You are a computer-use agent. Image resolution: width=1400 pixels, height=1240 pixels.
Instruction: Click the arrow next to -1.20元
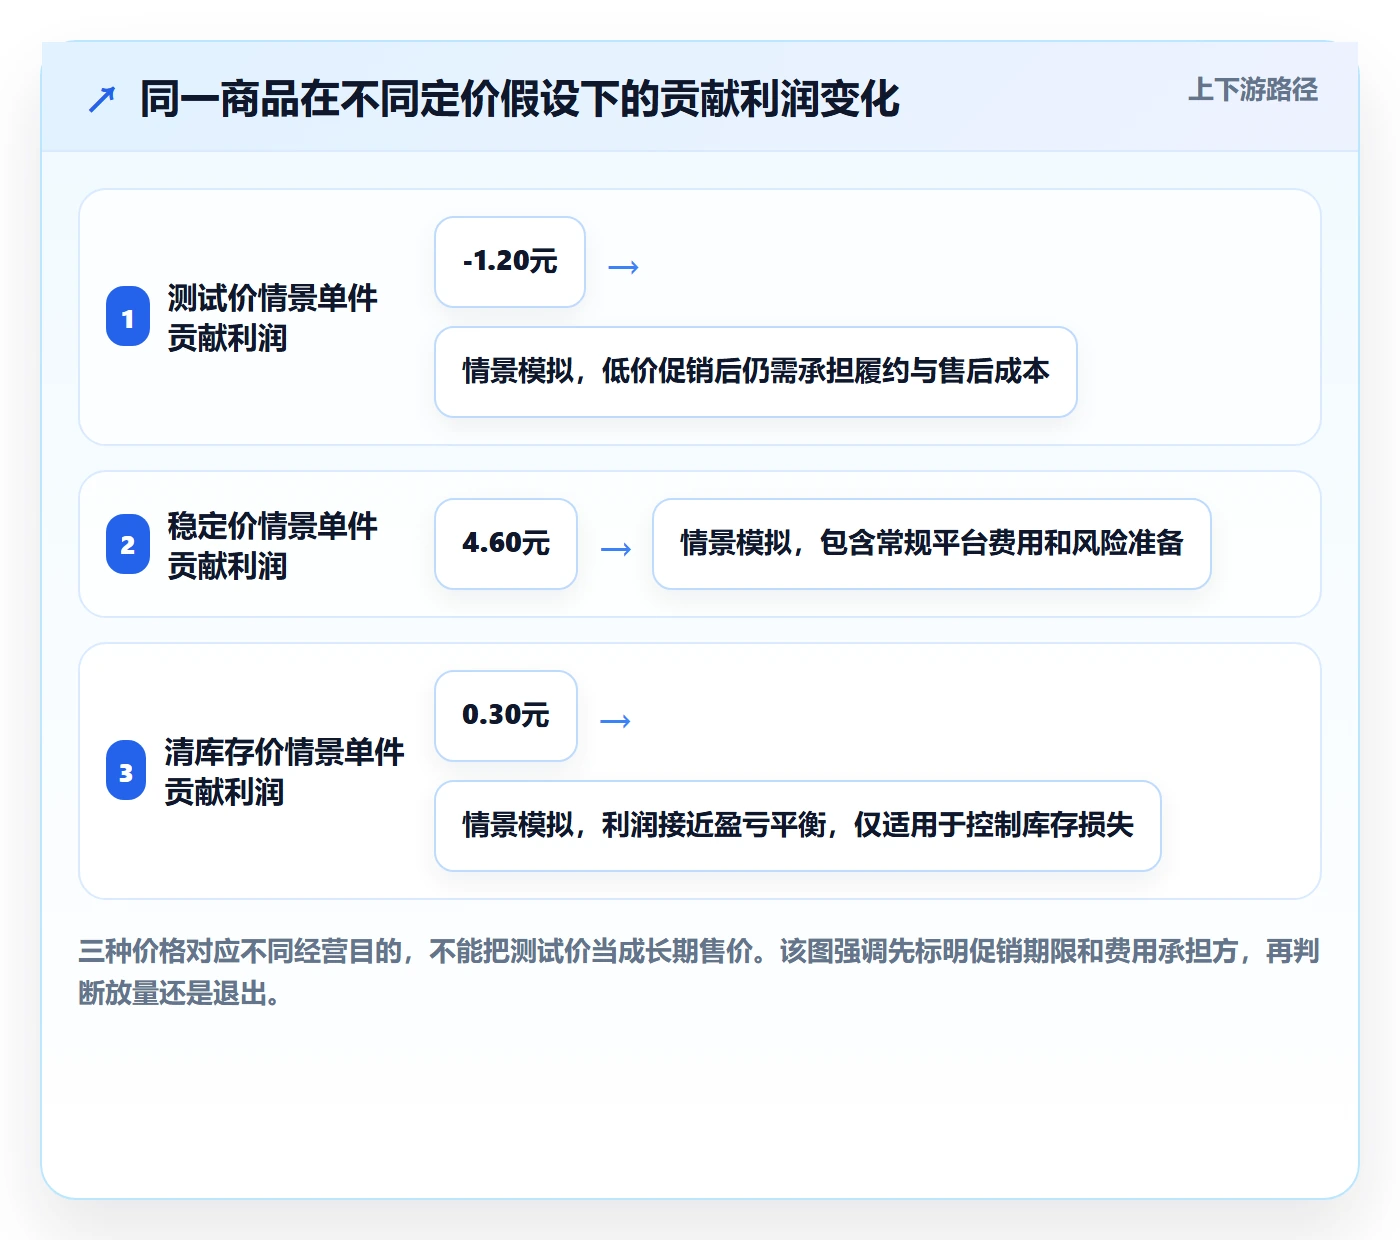(624, 267)
